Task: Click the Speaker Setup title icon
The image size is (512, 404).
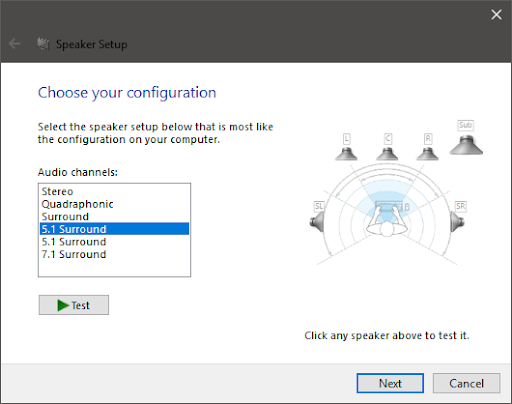Action: point(43,44)
